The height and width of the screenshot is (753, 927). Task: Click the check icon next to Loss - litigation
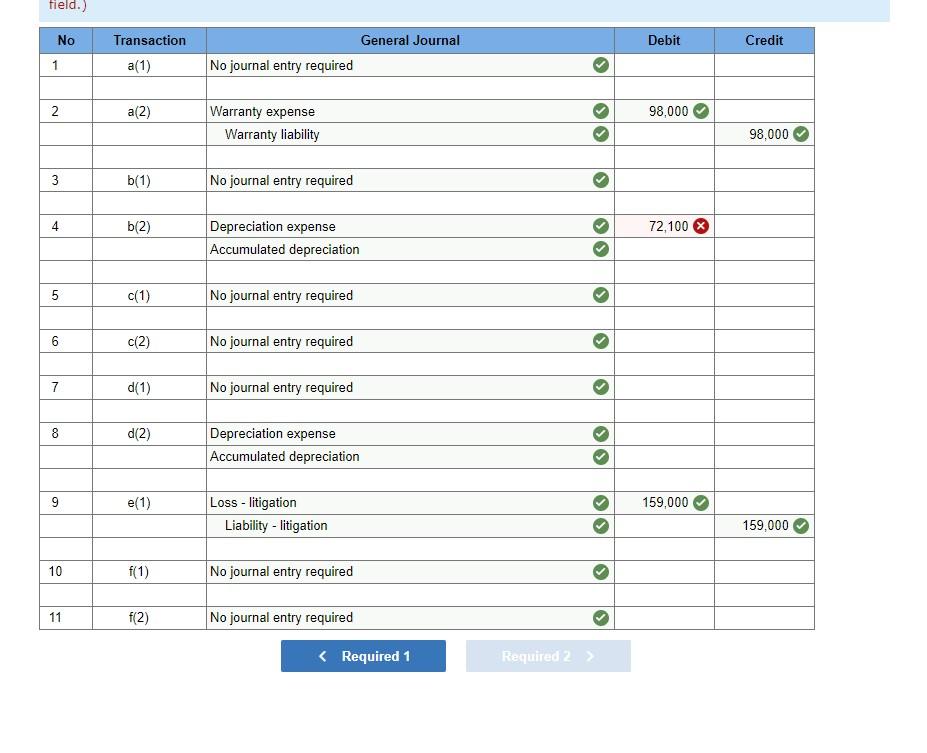pyautogui.click(x=601, y=503)
